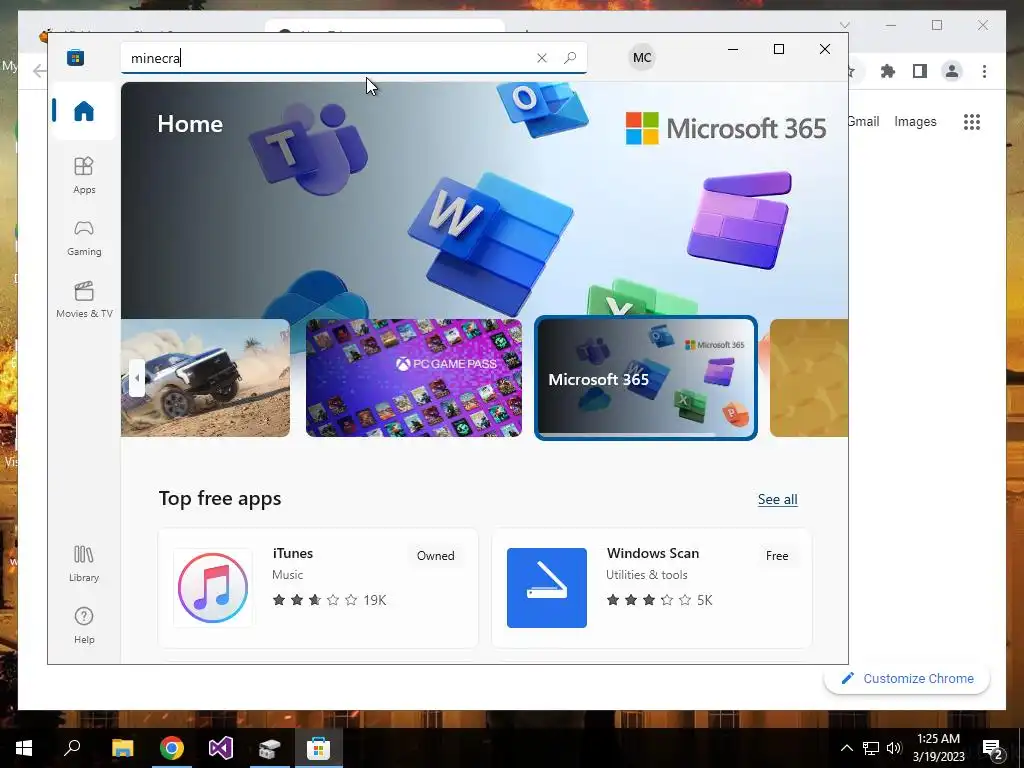Viewport: 1024px width, 768px height.
Task: Click the Free label on Windows Scan
Action: [776, 556]
